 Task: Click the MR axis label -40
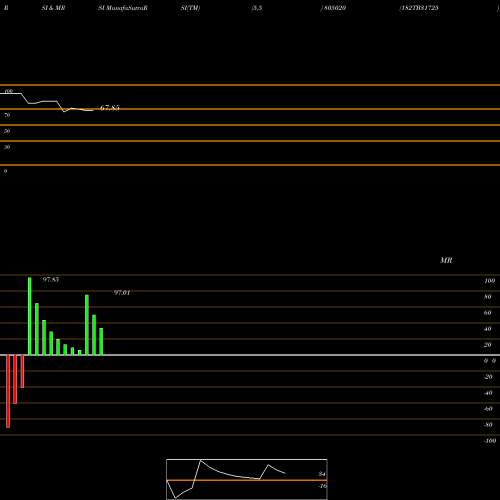coord(488,393)
